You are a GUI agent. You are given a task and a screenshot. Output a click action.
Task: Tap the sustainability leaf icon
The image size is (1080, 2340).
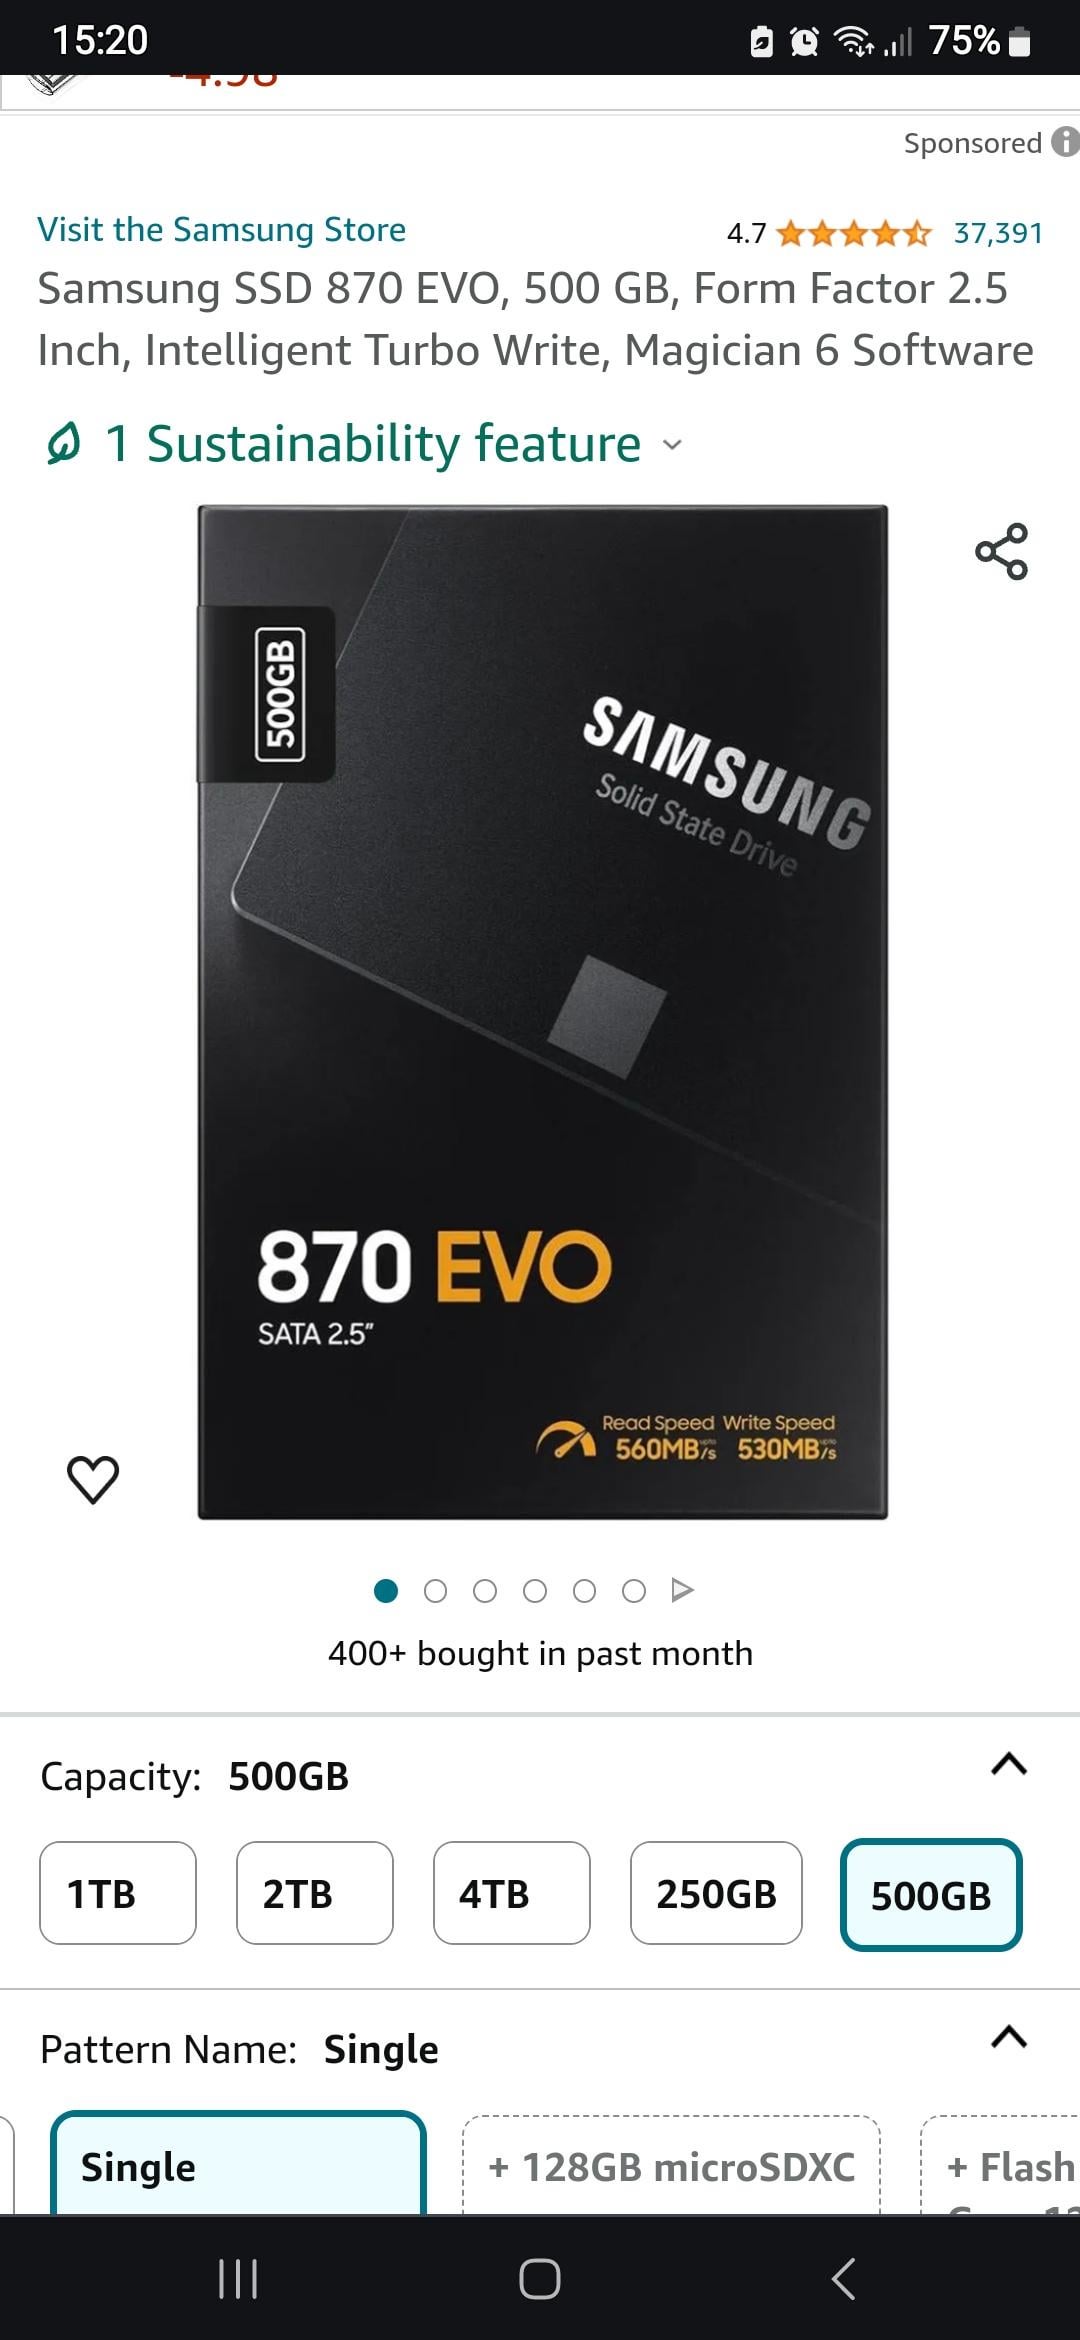coord(63,443)
